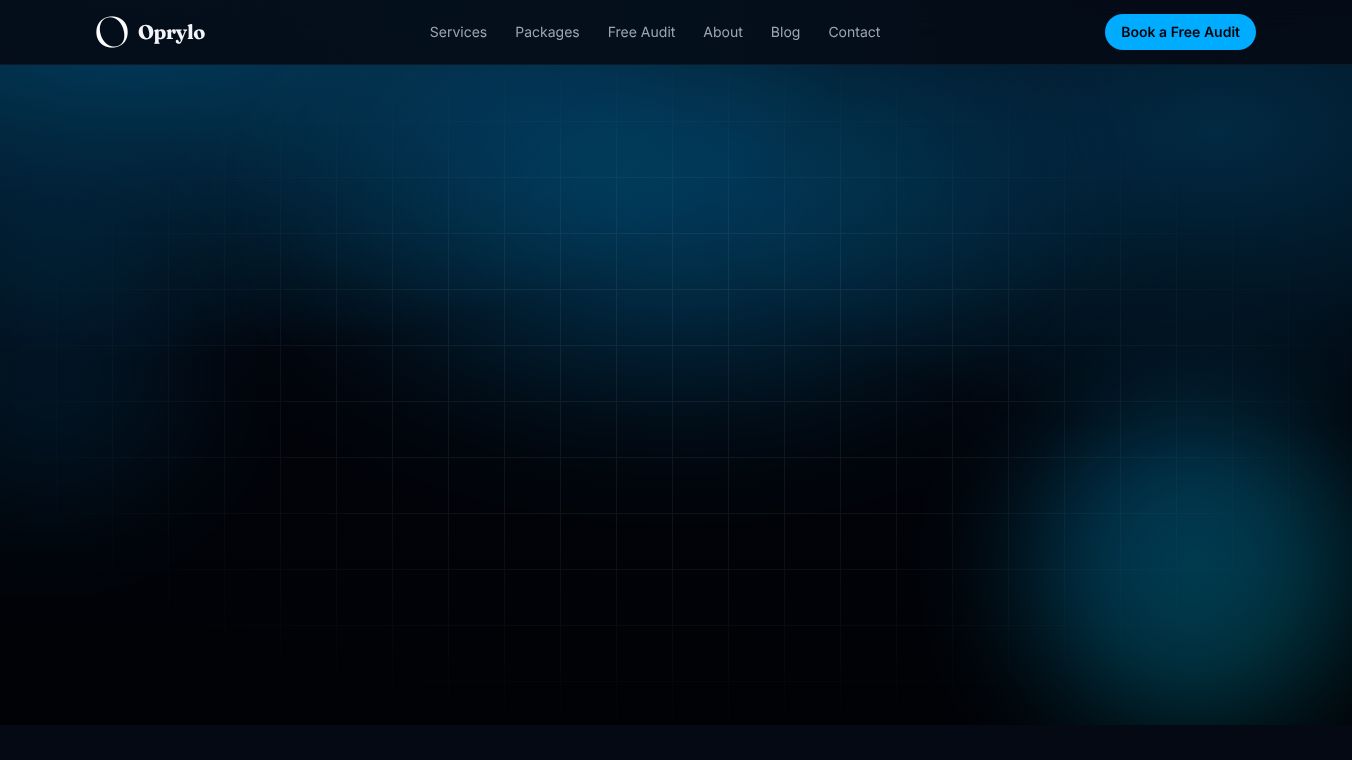
Task: Select the blue pill-shaped audit booking button
Action: 1180,32
